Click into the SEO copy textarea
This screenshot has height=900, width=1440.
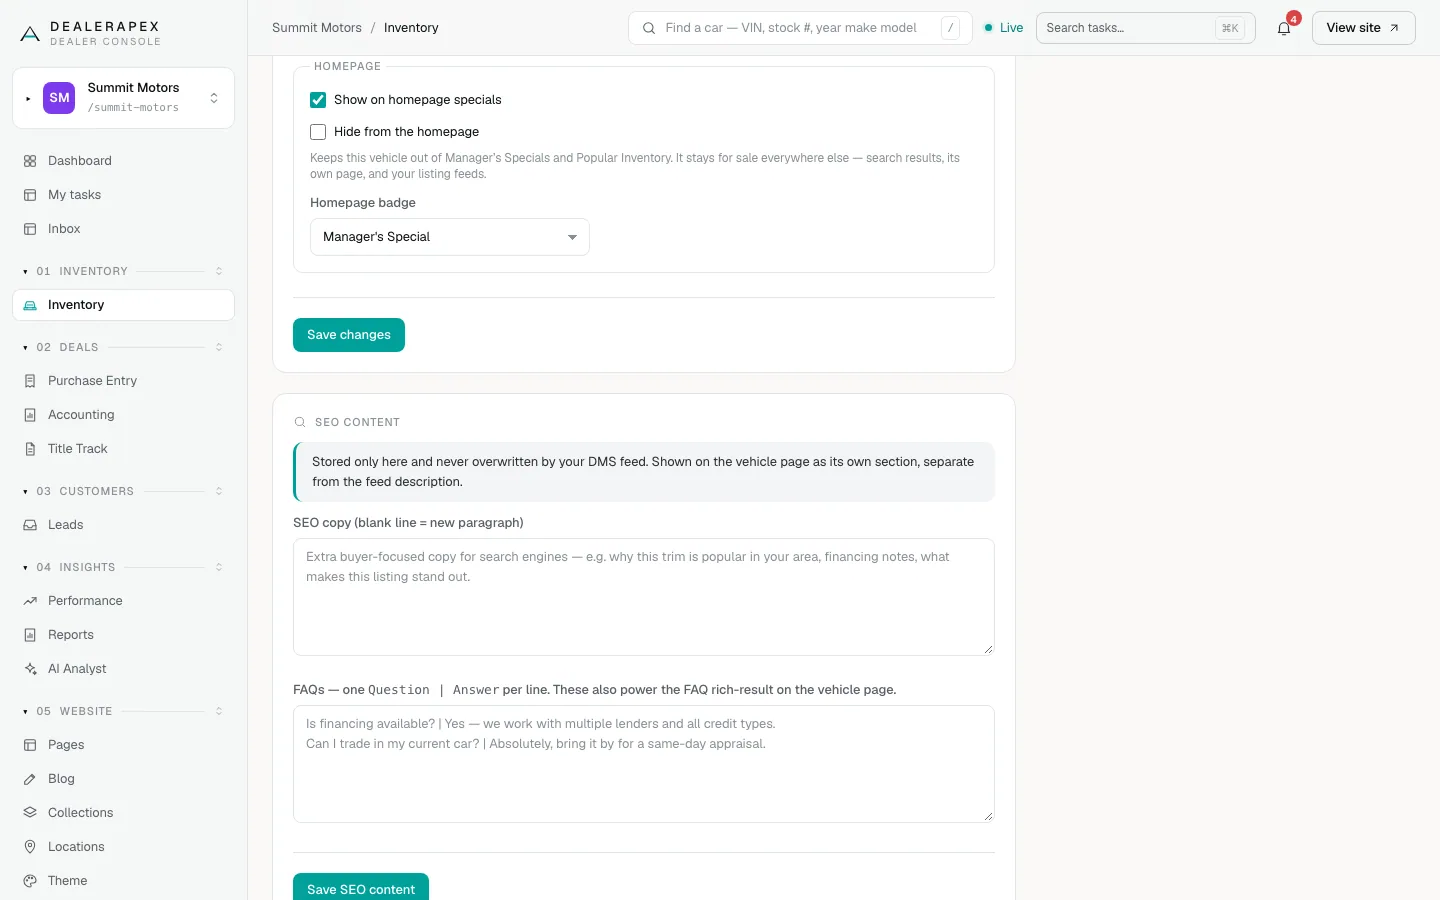[644, 597]
